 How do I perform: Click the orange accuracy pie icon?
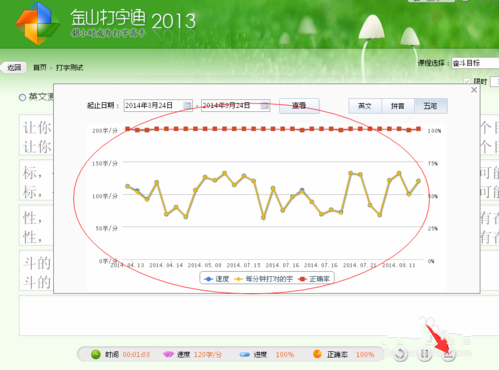point(317,354)
